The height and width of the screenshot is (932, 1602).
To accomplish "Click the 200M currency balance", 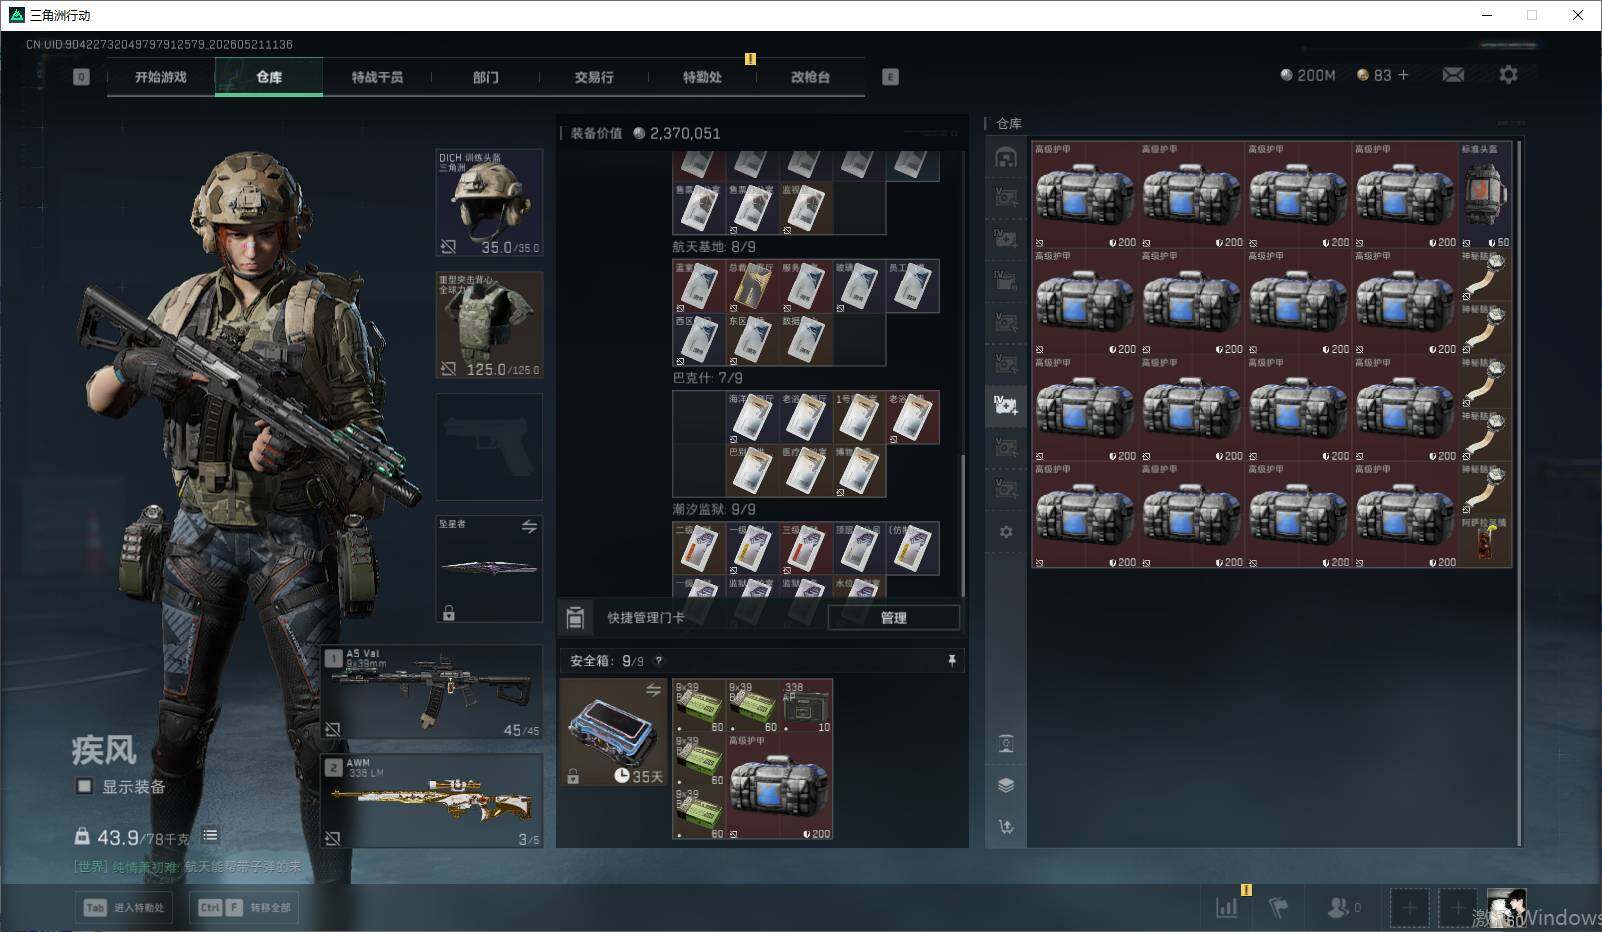I will tap(1308, 75).
